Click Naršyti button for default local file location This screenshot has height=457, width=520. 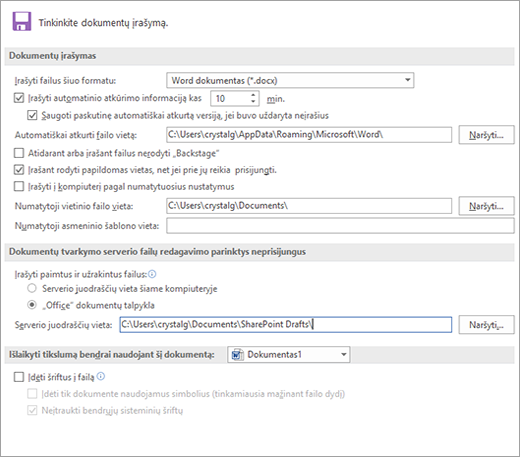click(486, 206)
